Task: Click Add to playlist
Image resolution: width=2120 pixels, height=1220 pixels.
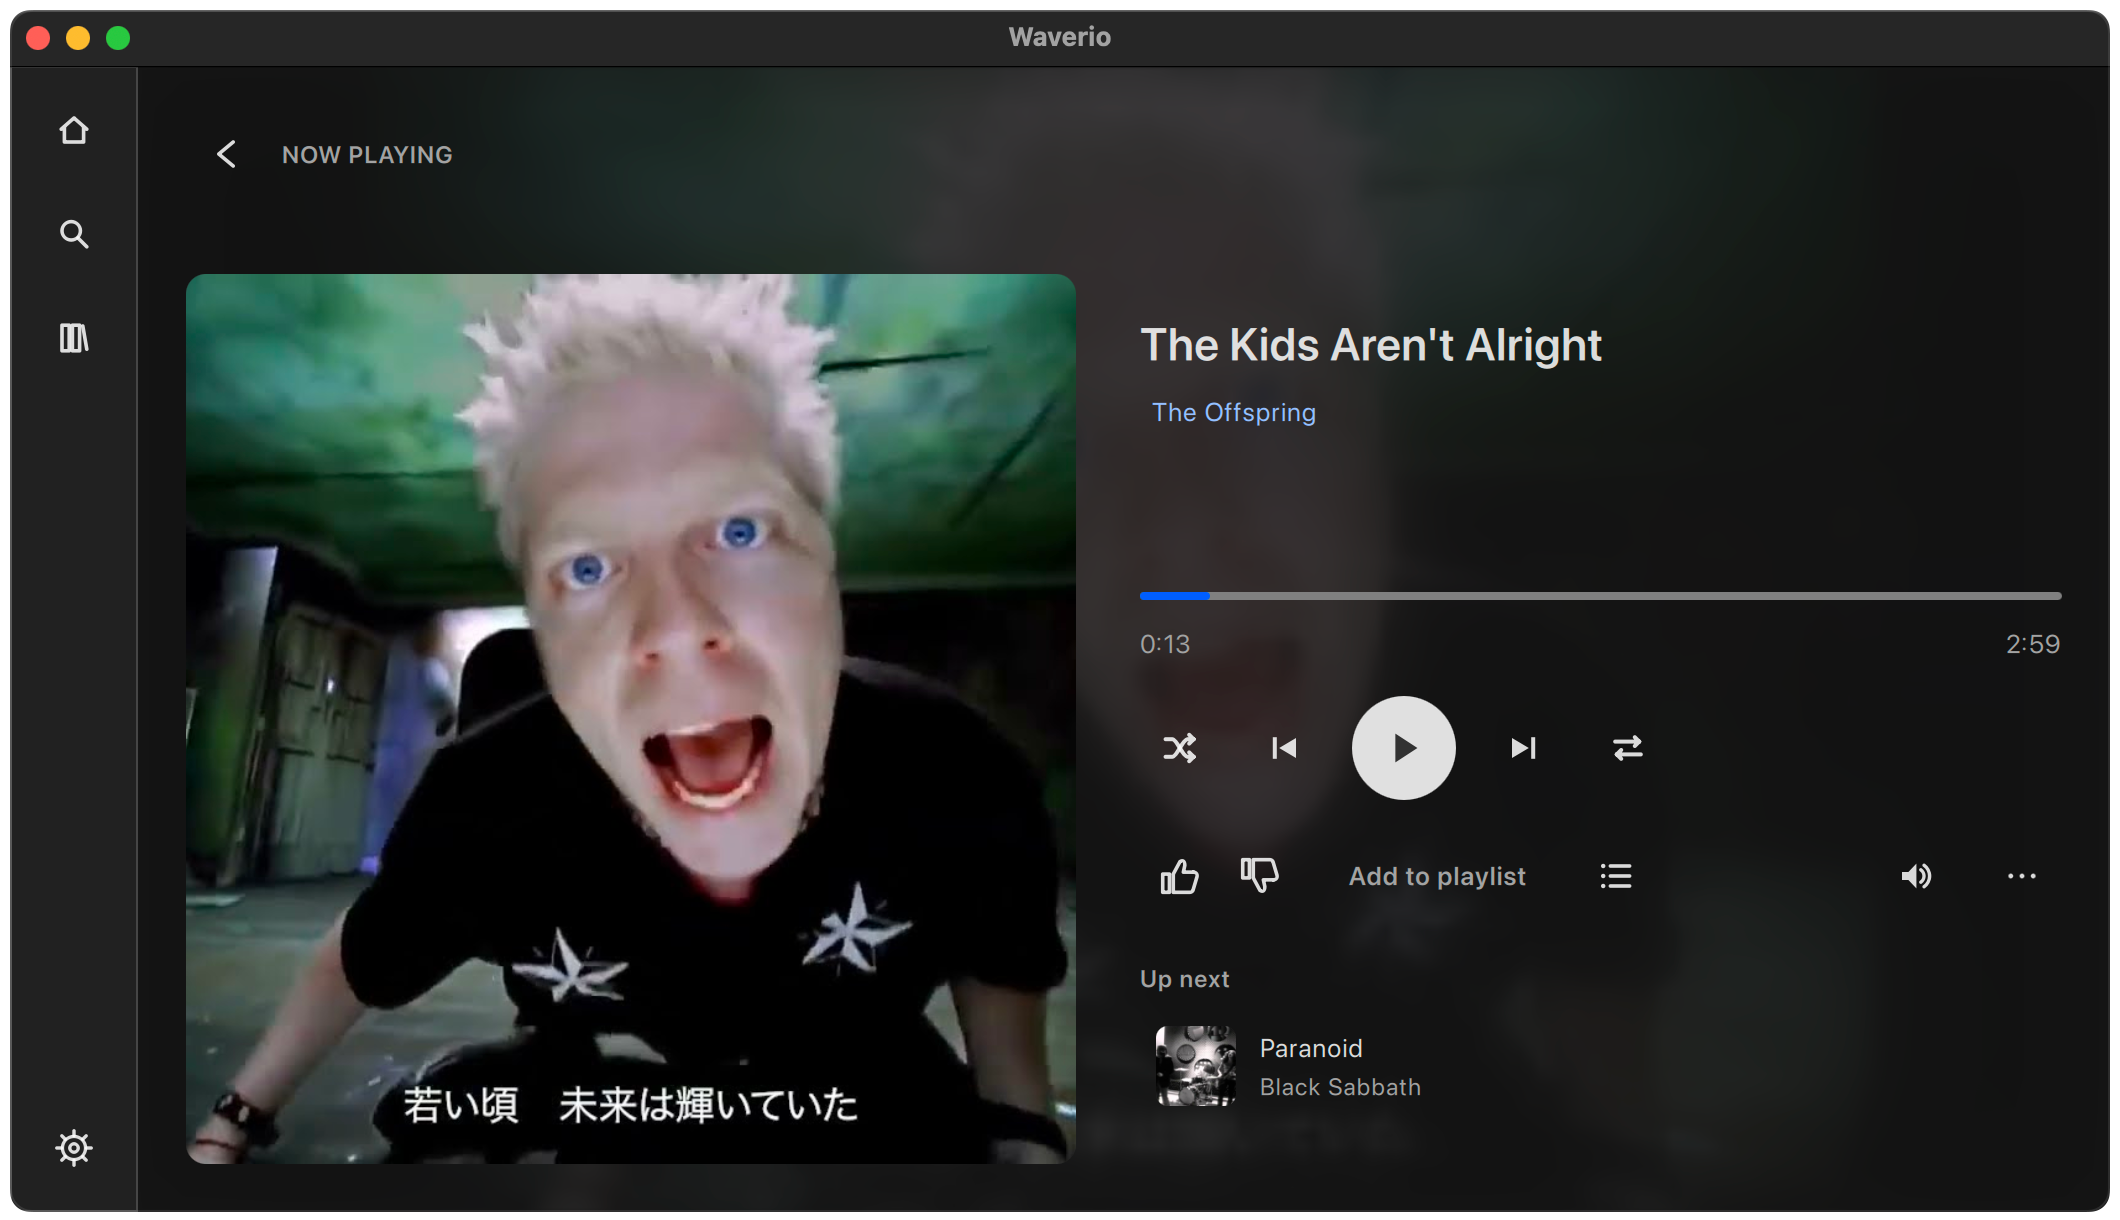Action: coord(1437,877)
